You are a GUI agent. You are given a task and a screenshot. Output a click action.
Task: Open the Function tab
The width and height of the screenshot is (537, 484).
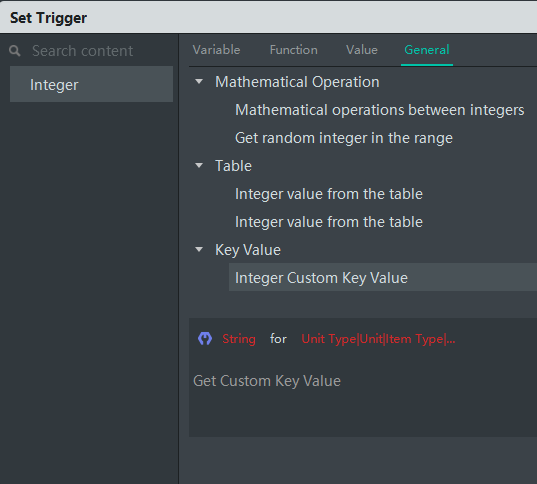click(x=294, y=50)
